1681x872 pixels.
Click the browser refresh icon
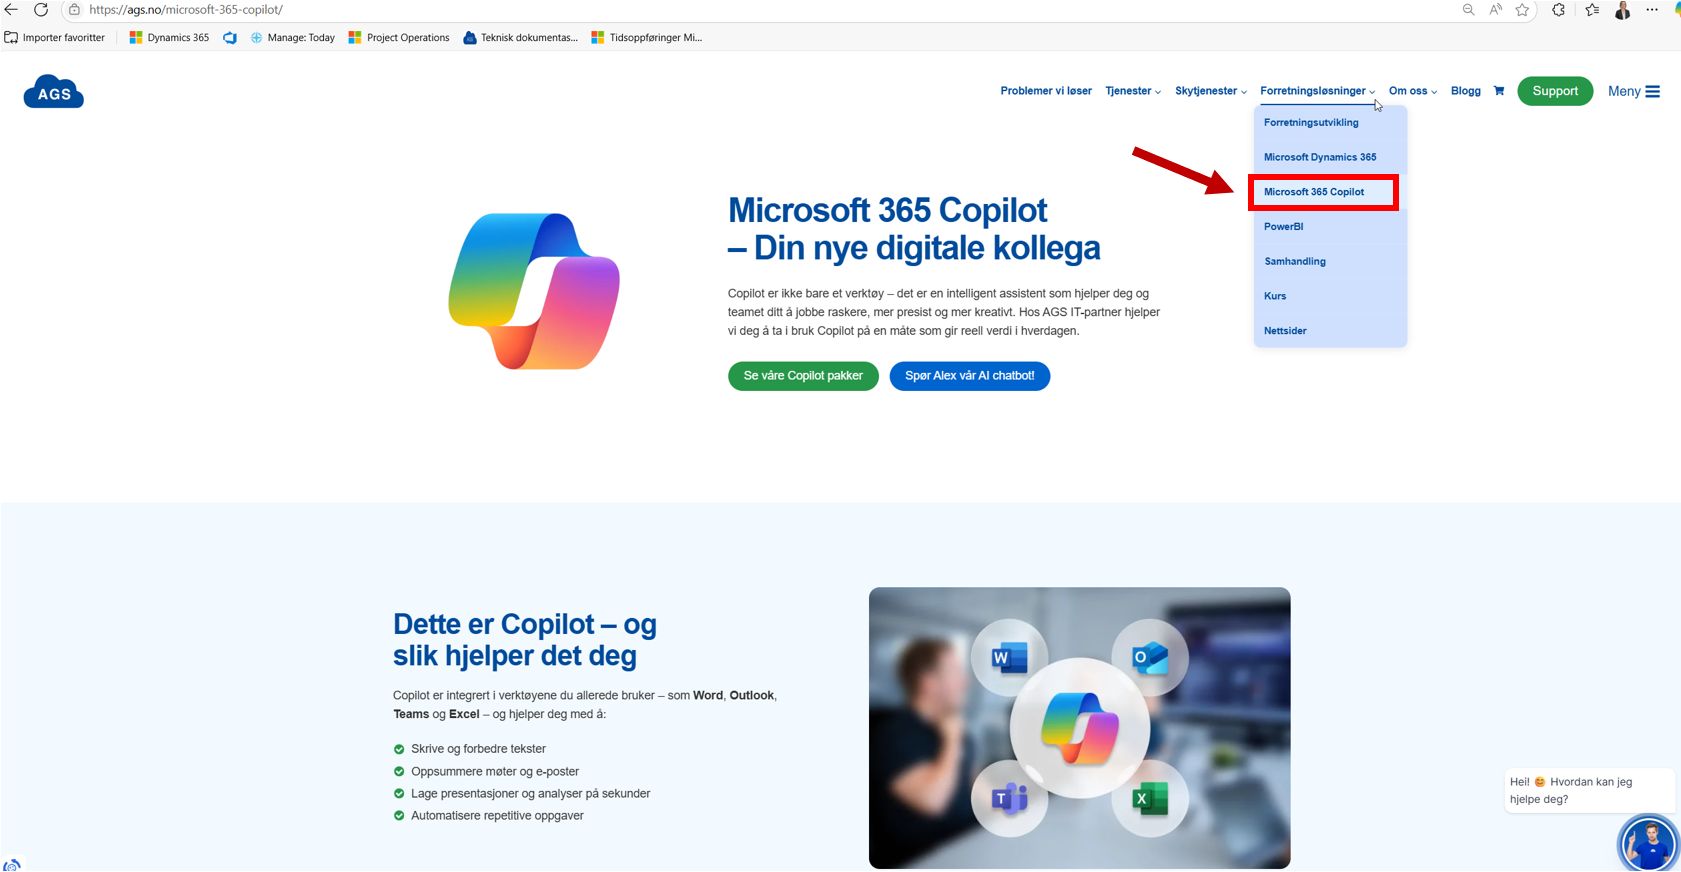click(x=41, y=10)
